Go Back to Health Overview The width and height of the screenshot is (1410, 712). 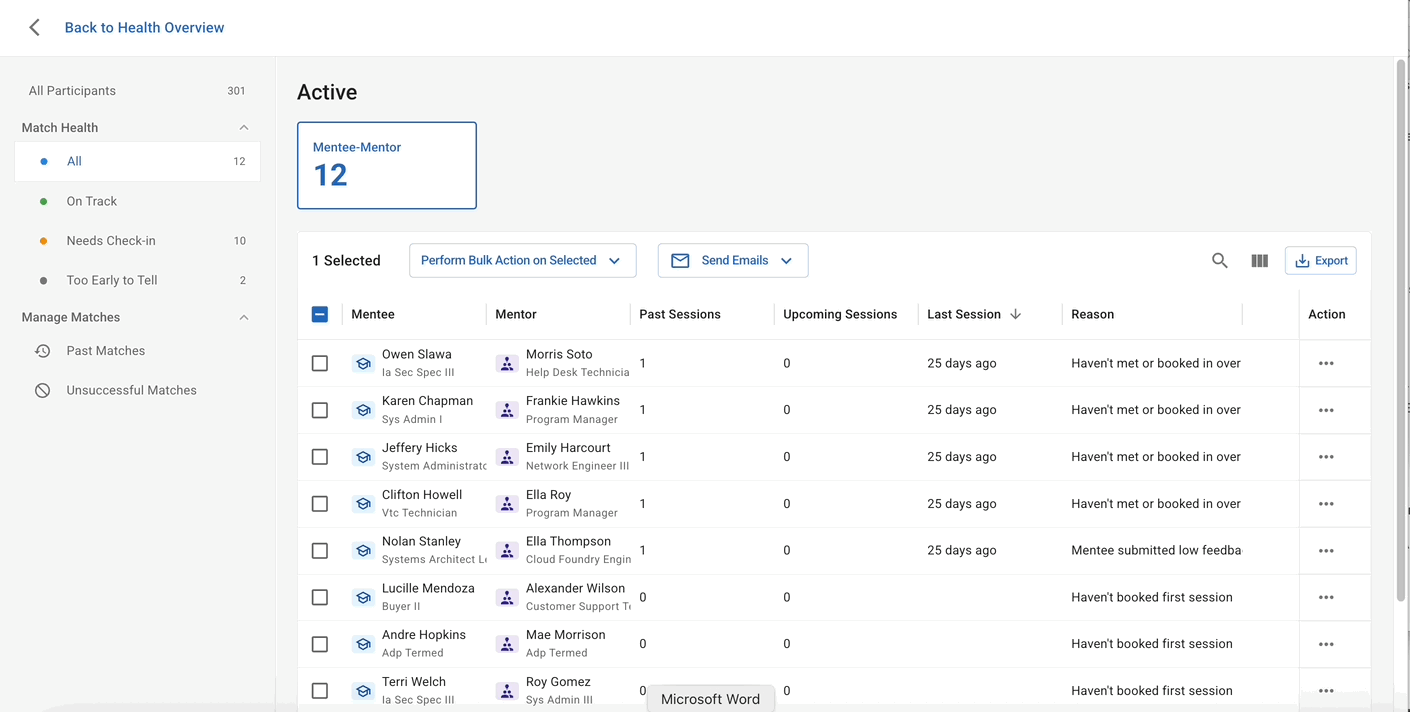144,28
